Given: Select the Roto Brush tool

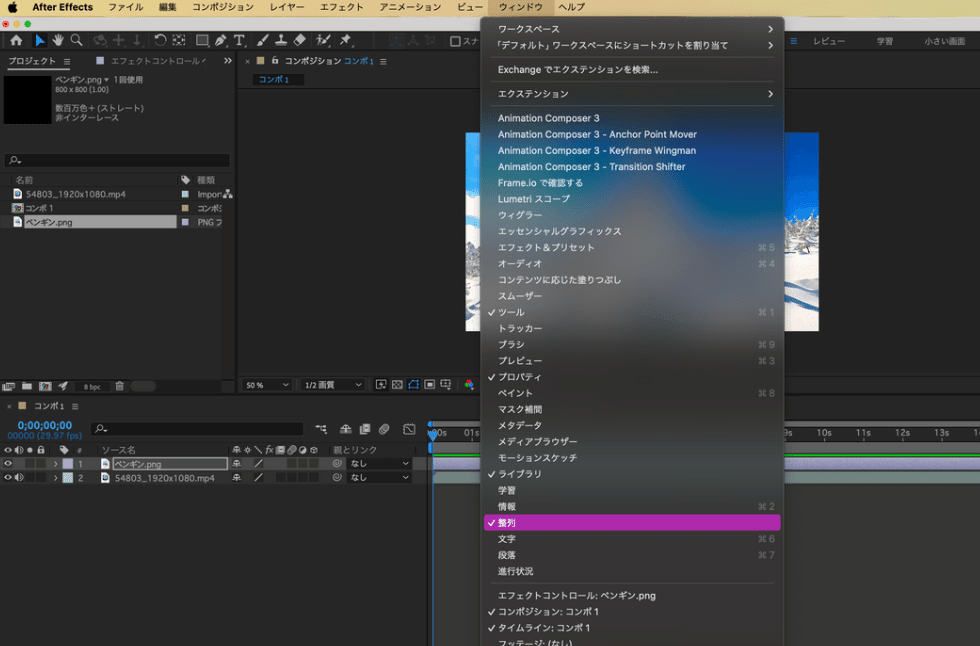Looking at the screenshot, I should (323, 40).
